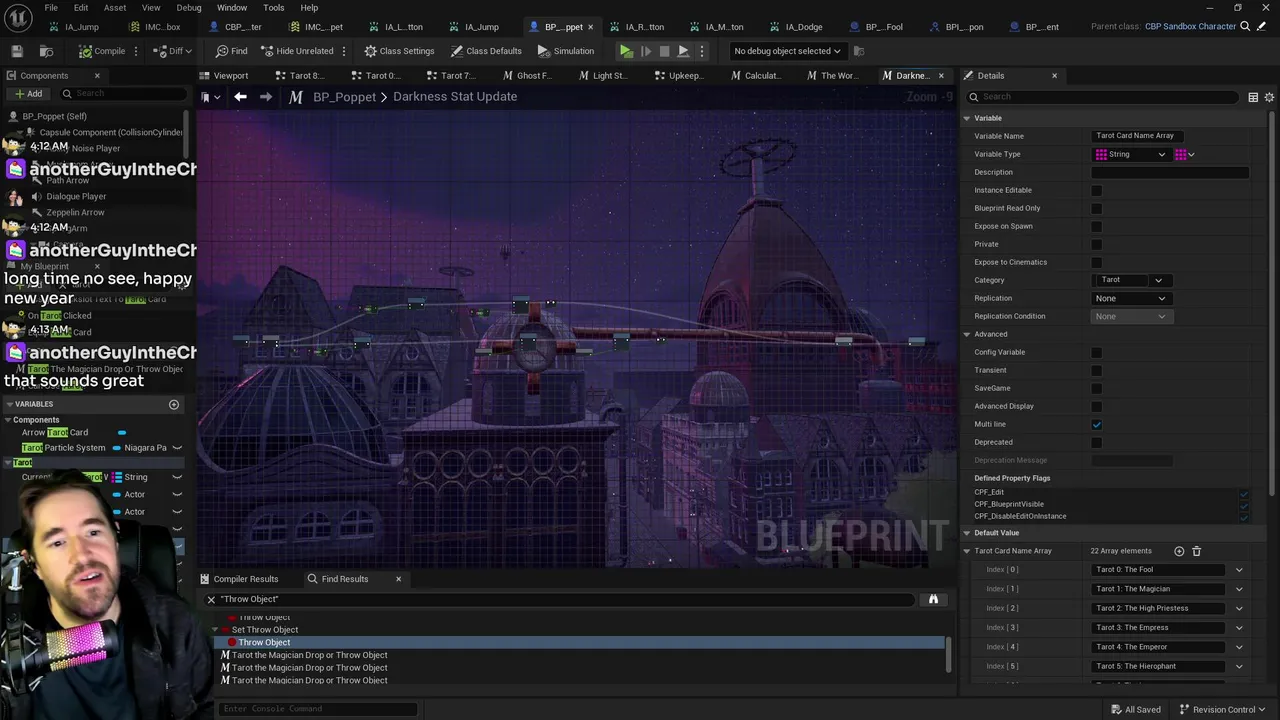Toggle Details property matrix view icon

[x=1253, y=97]
